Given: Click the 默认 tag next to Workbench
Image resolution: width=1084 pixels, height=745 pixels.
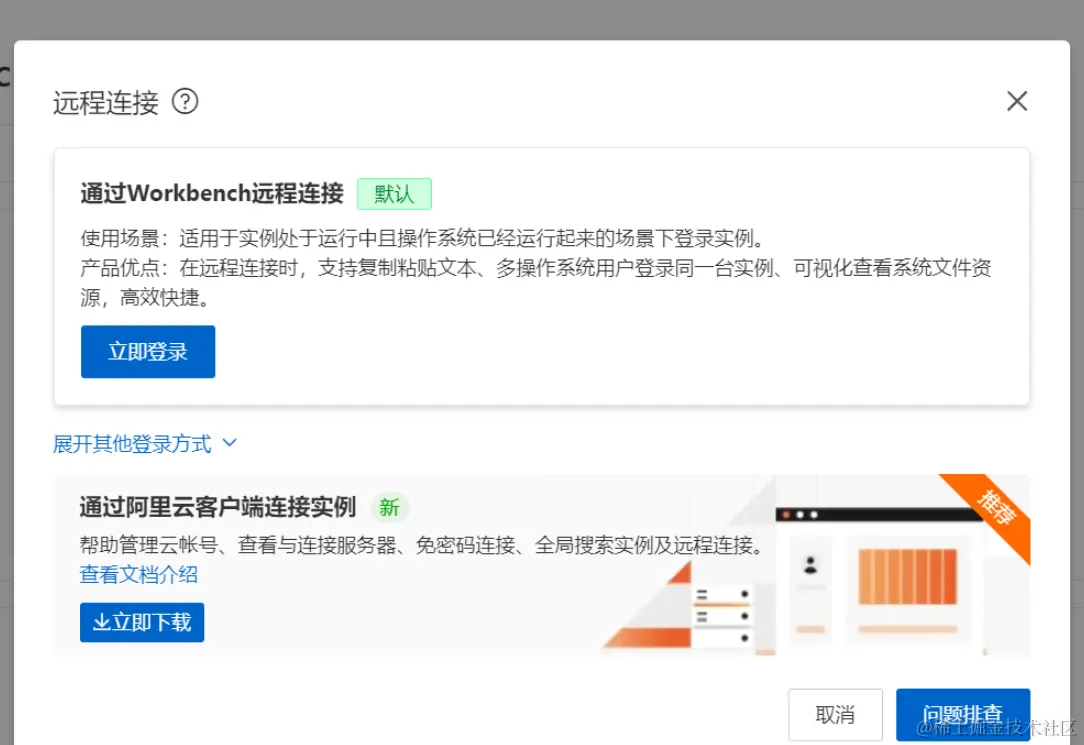Looking at the screenshot, I should click(394, 194).
